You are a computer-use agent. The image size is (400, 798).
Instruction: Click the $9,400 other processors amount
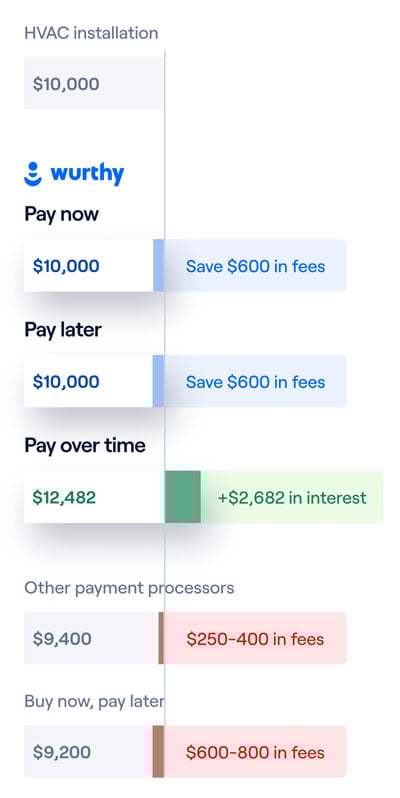[x=62, y=639]
